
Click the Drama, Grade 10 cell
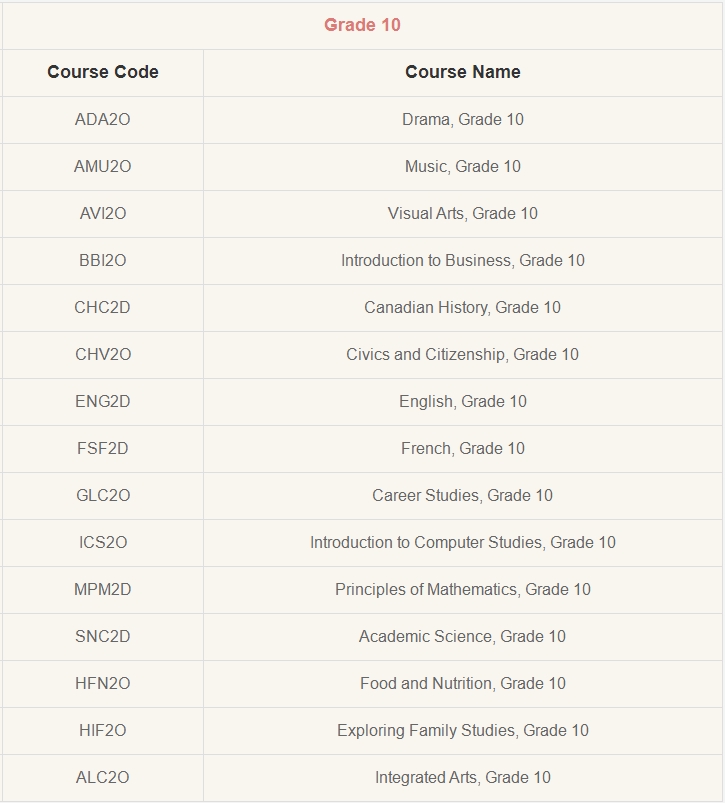click(463, 119)
